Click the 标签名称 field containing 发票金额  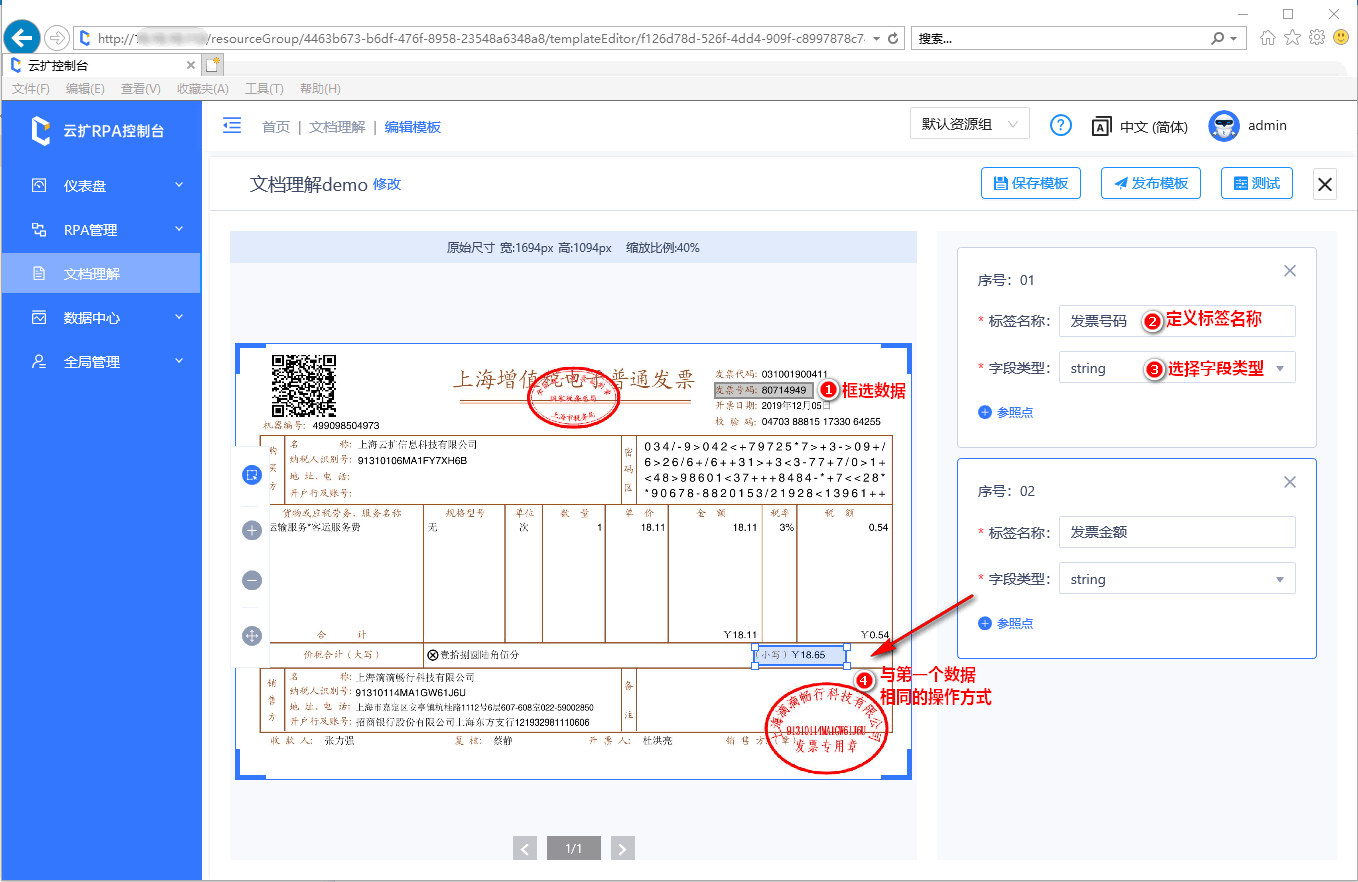tap(1177, 532)
